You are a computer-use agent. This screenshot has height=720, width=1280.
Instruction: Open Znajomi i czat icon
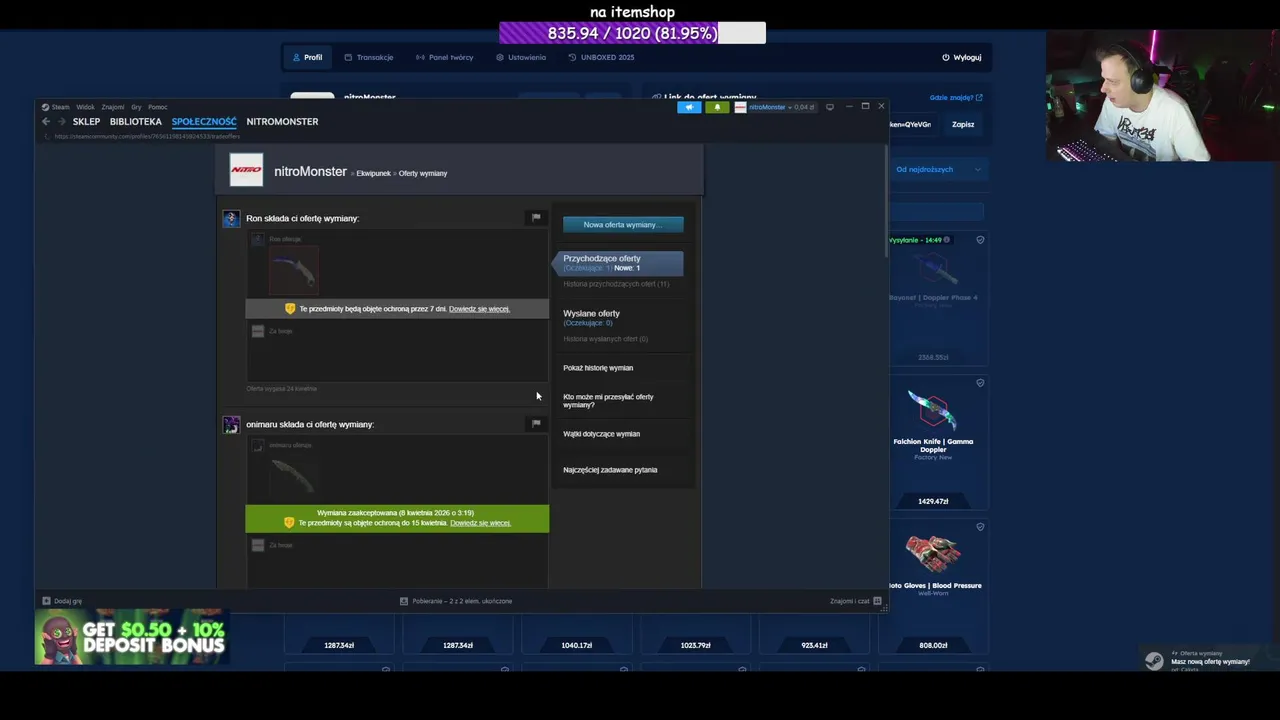click(x=877, y=601)
